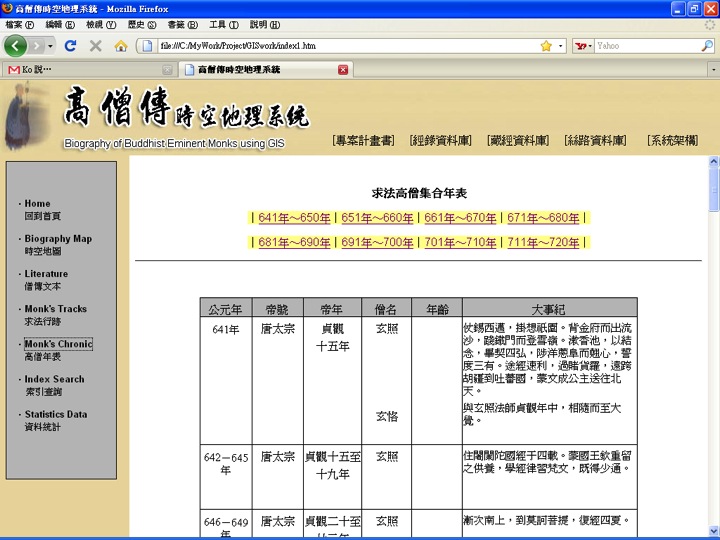Click the stop loading X icon

96,45
